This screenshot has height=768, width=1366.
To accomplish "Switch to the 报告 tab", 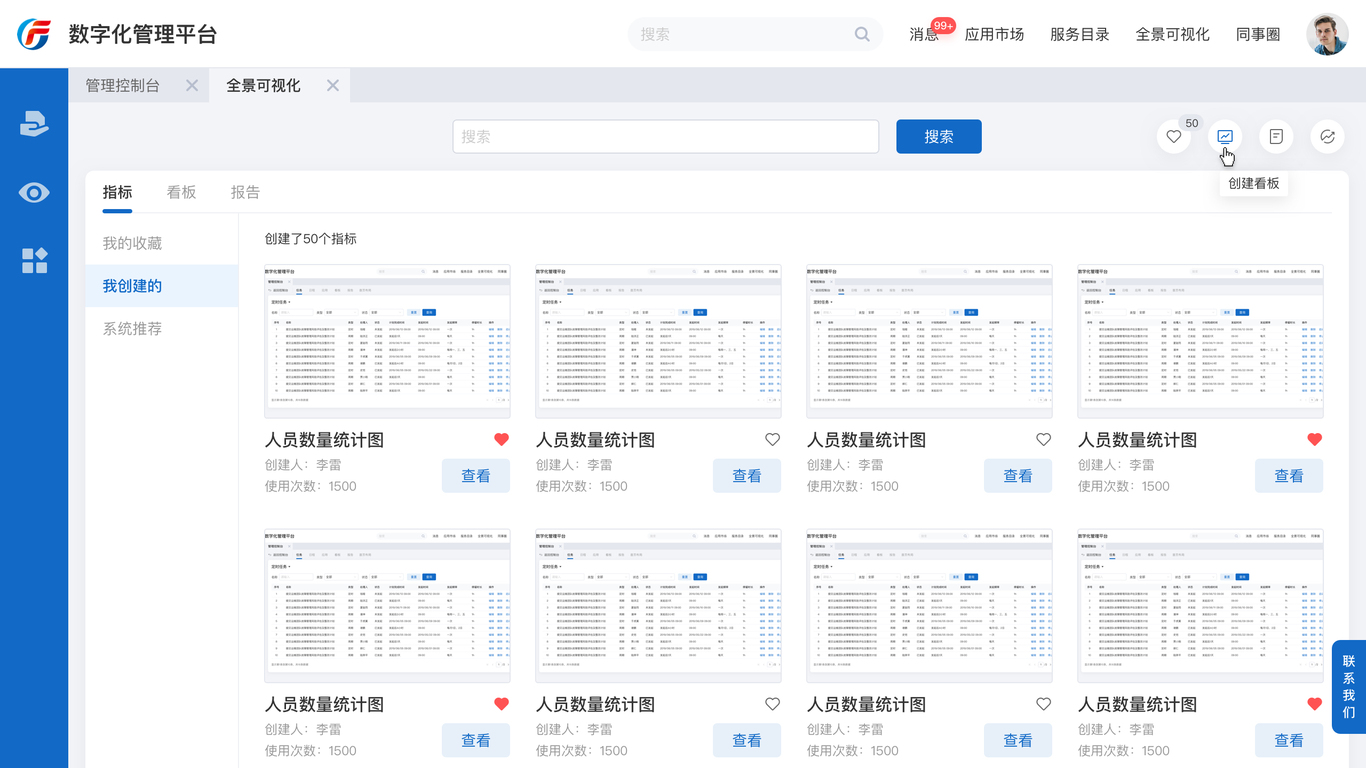I will (x=245, y=192).
